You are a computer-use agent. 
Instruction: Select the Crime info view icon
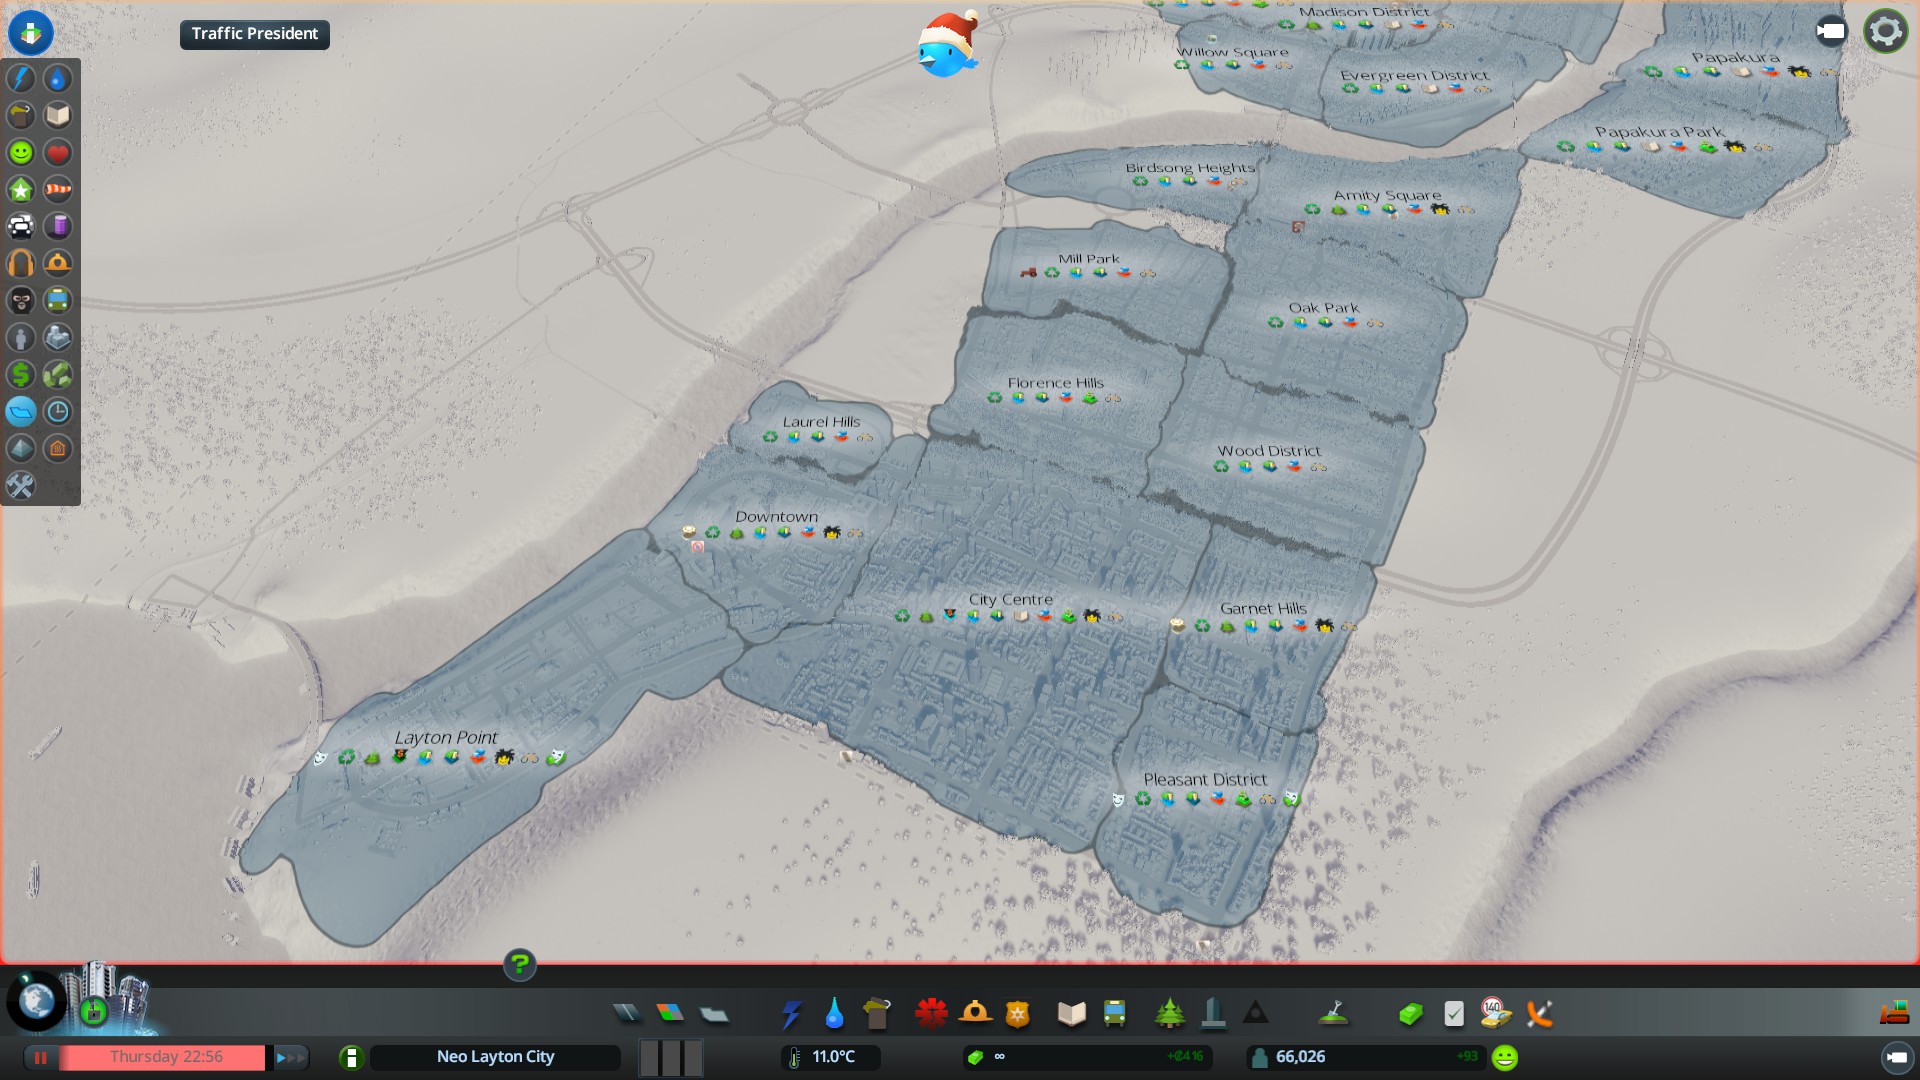[x=21, y=301]
